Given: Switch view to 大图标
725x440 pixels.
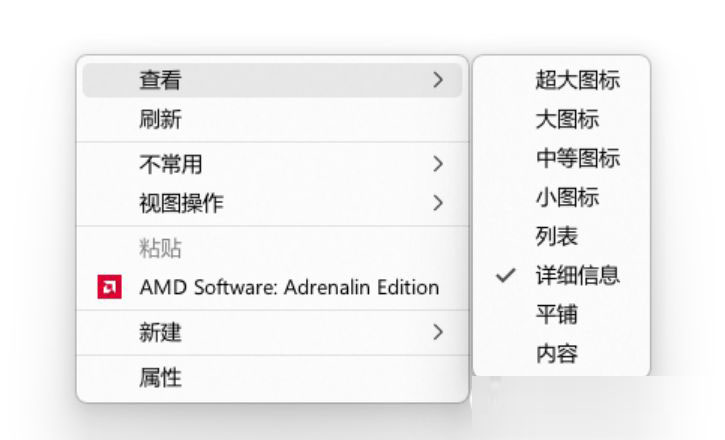Looking at the screenshot, I should (x=561, y=119).
